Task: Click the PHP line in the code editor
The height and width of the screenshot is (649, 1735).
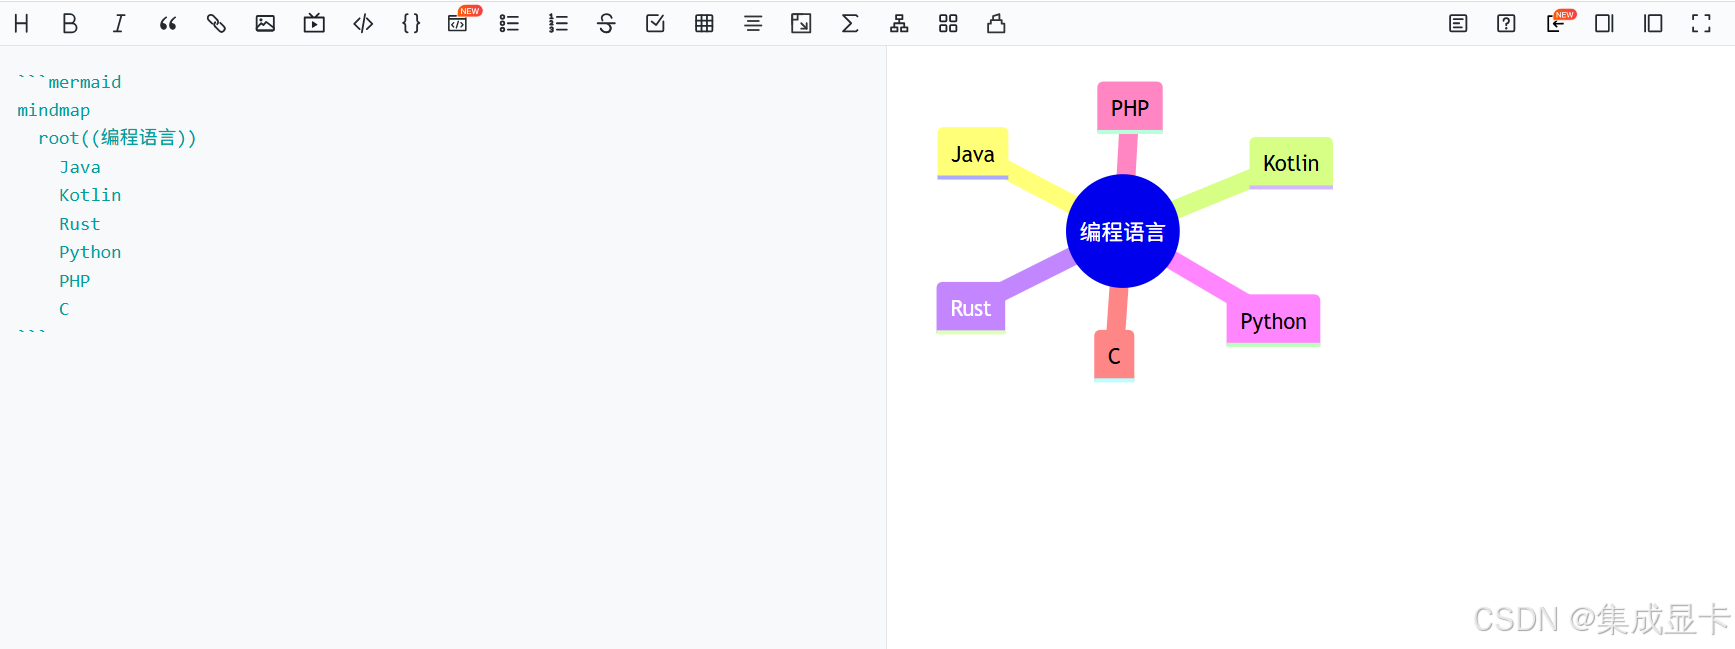Action: 75,281
